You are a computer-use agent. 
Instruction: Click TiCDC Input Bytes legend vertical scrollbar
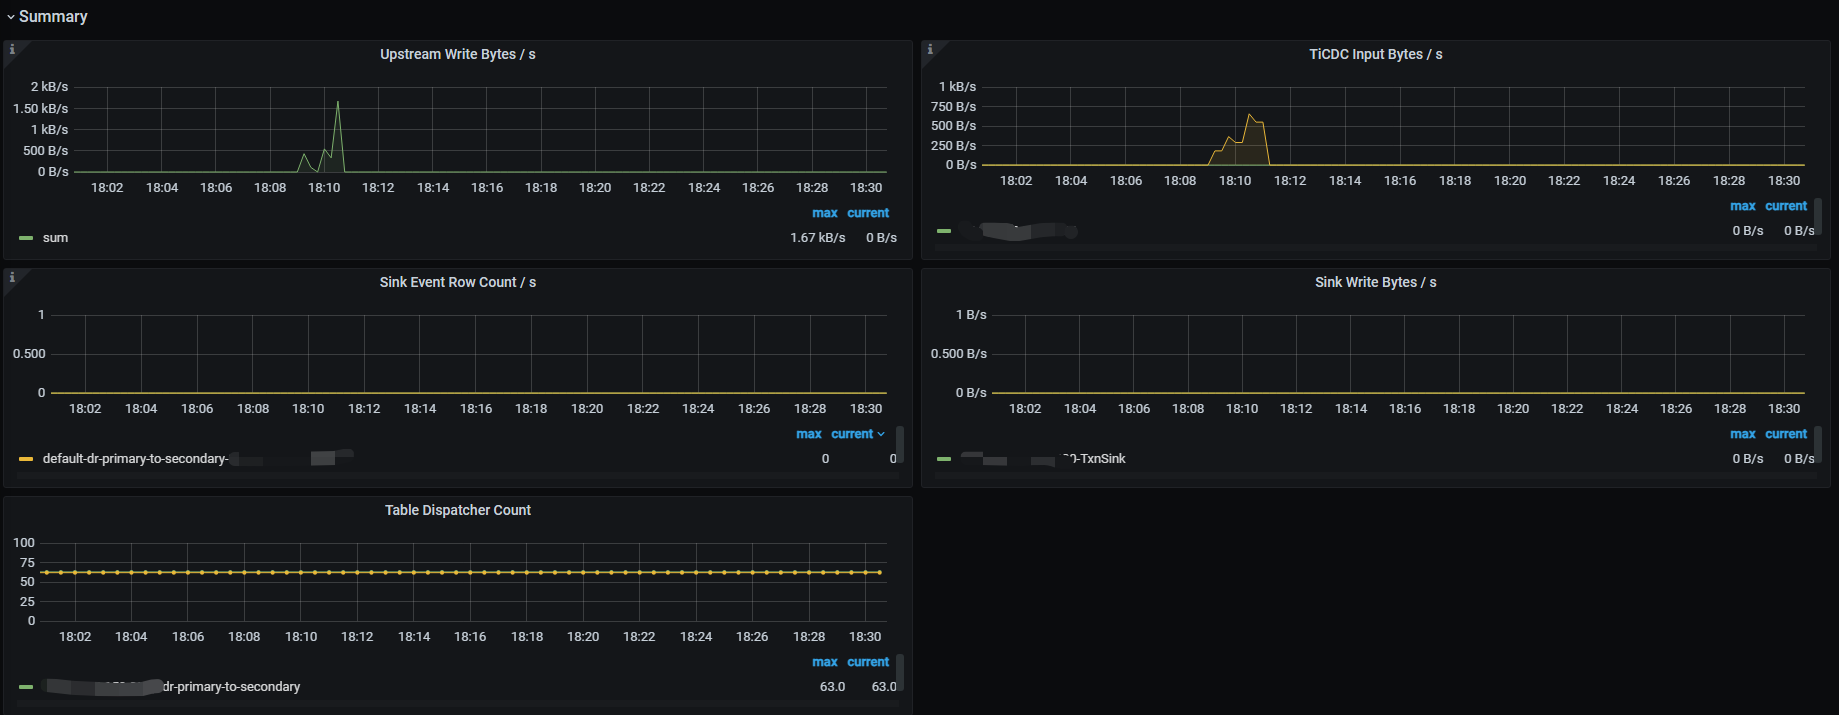(1818, 216)
